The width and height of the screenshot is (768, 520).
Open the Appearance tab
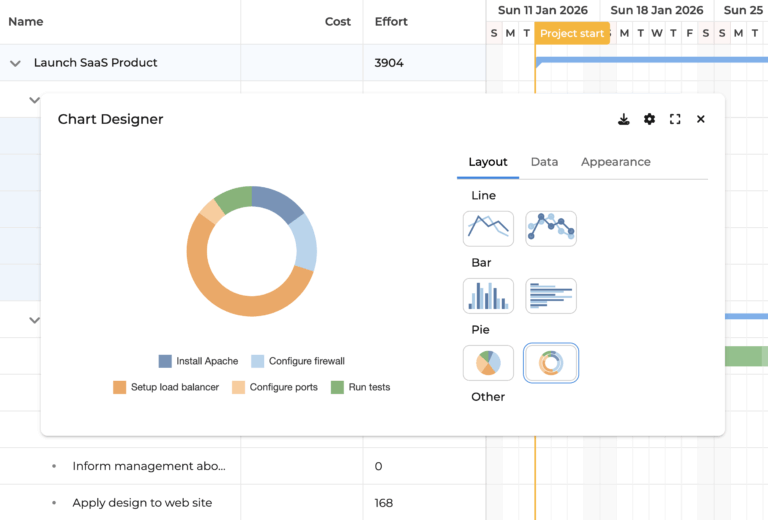click(615, 162)
